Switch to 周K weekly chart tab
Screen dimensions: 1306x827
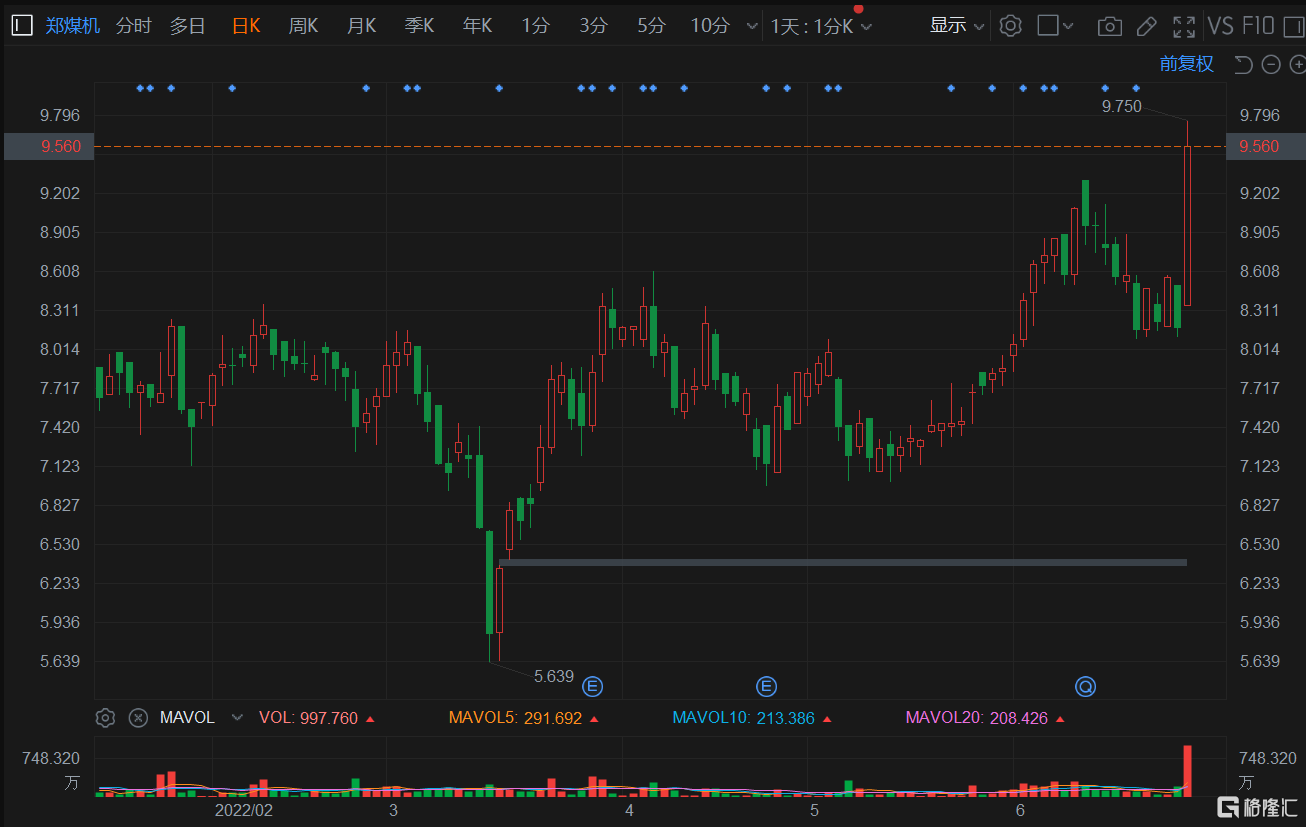click(x=303, y=26)
